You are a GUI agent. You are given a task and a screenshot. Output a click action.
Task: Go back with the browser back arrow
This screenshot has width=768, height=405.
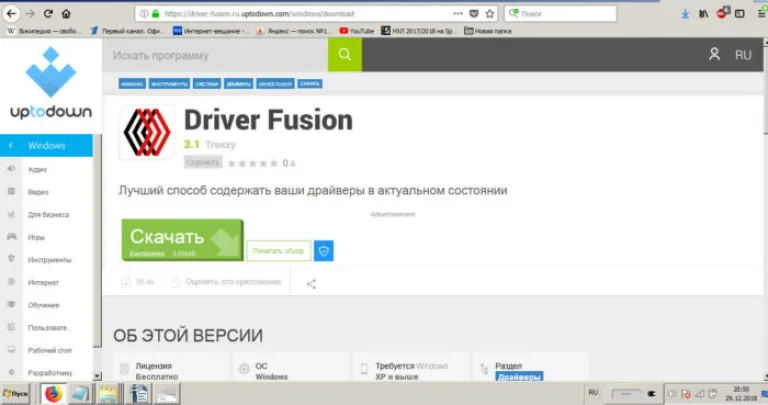tap(11, 14)
